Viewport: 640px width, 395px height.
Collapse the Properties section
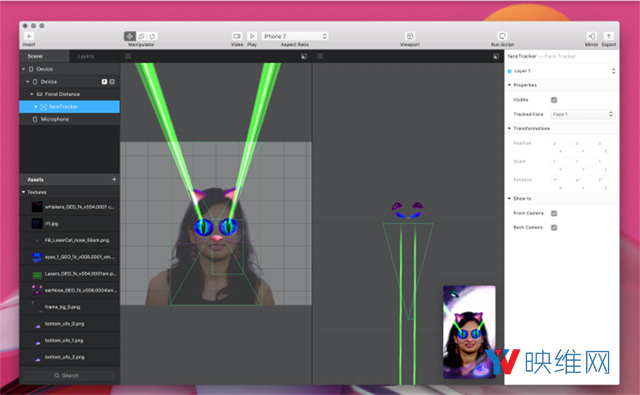(509, 85)
